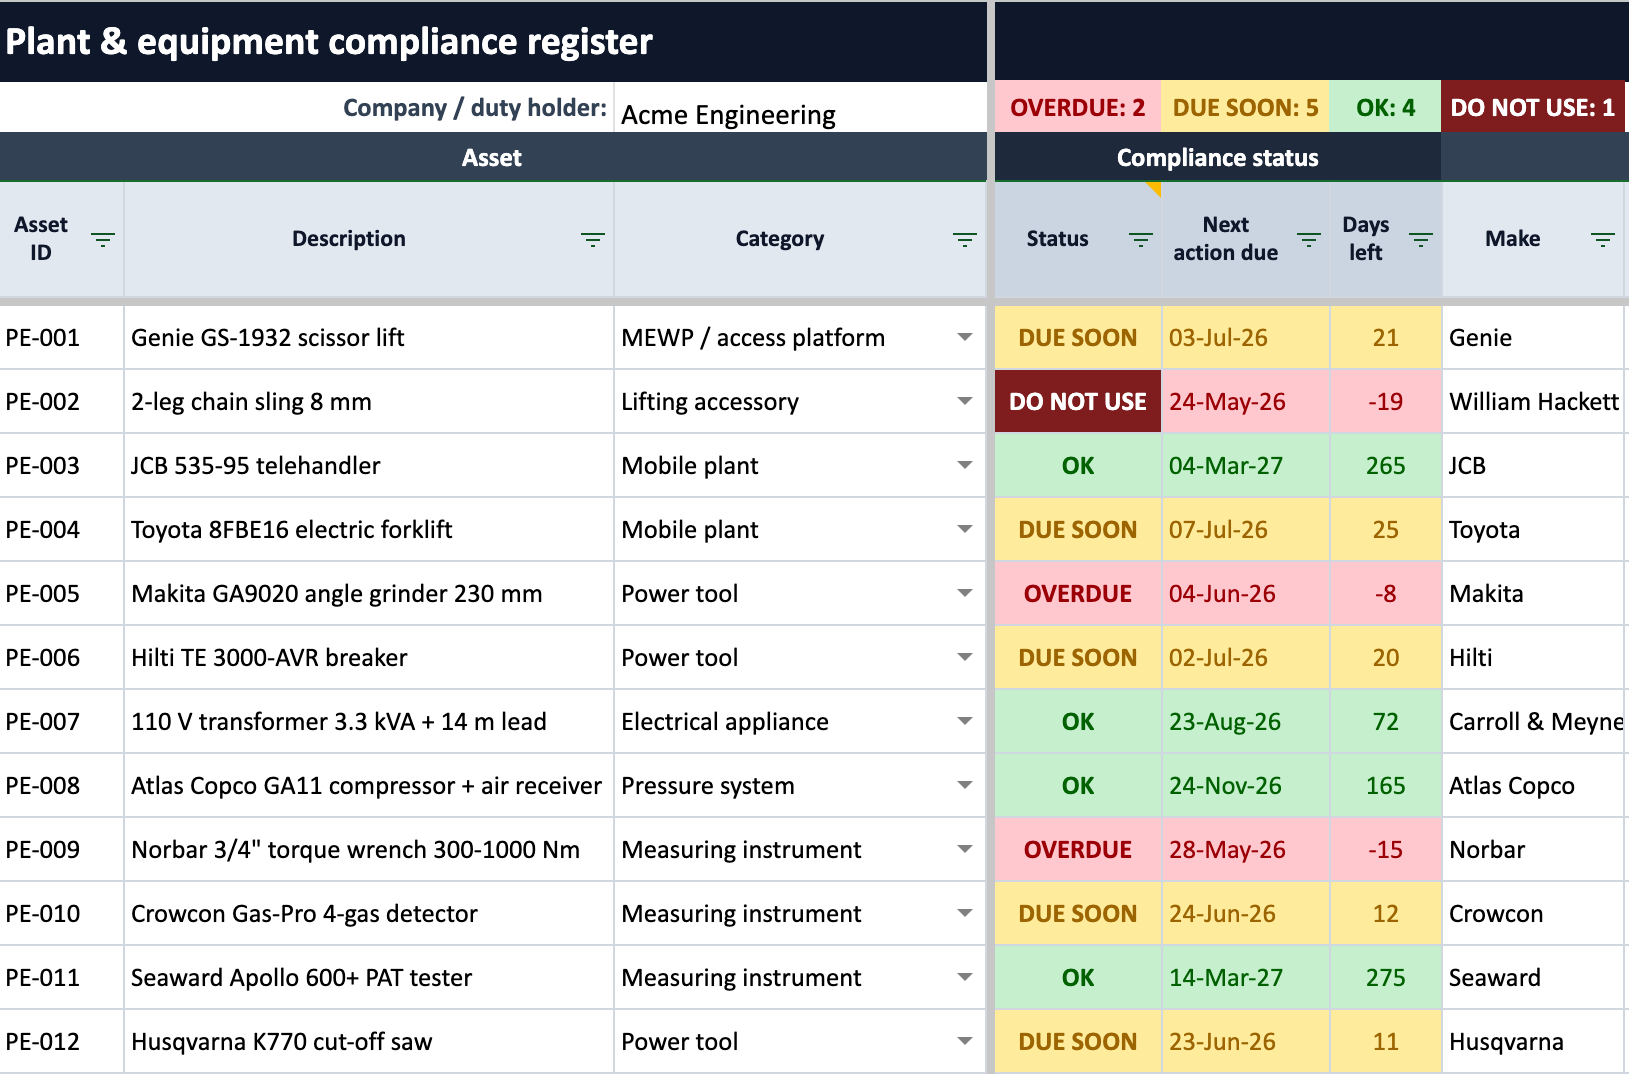The width and height of the screenshot is (1629, 1074).
Task: Select asset ID cell PE-012
Action: point(62,1042)
